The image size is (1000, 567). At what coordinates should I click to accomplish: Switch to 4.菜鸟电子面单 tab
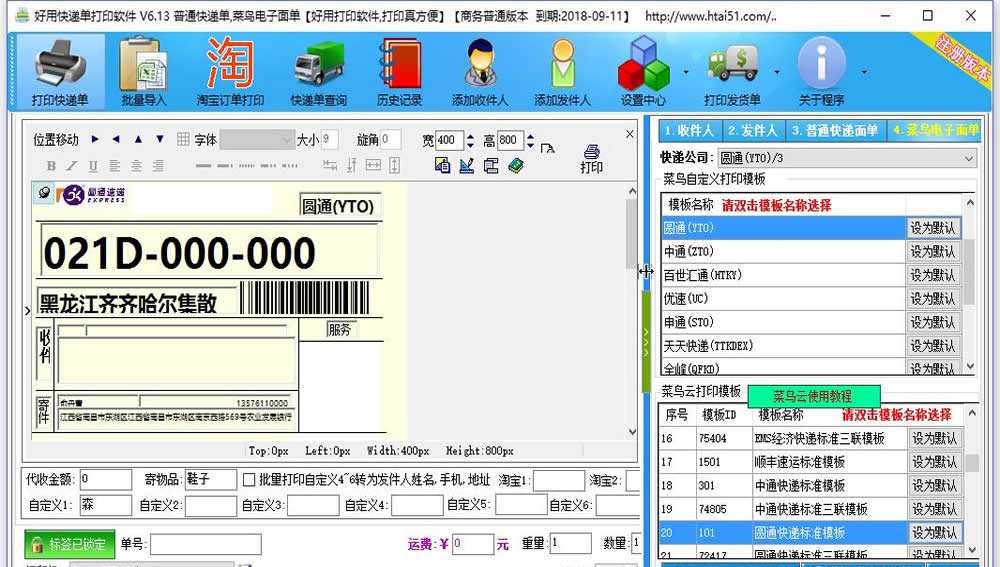(935, 131)
